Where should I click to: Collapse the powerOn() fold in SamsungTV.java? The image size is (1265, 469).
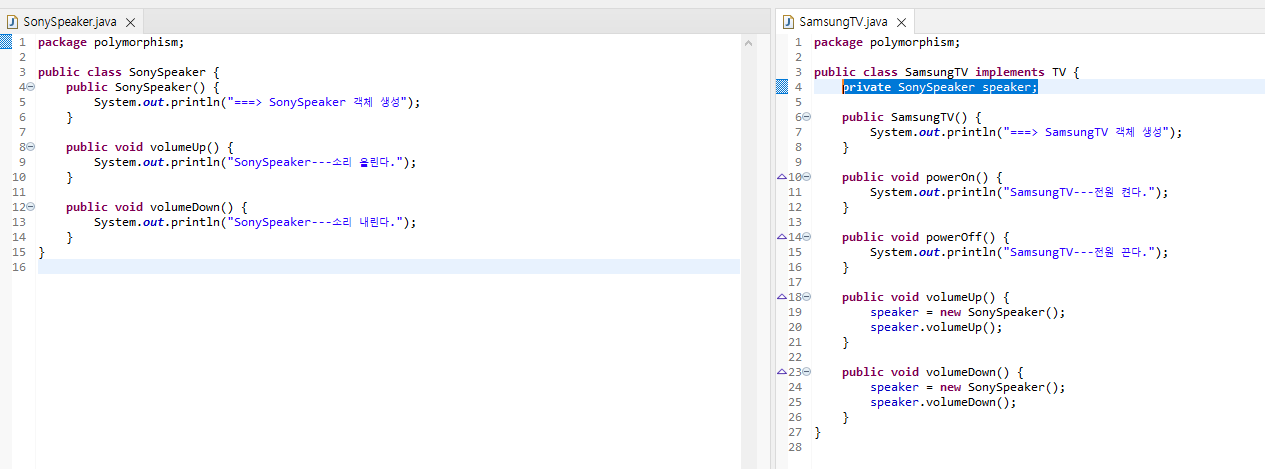pyautogui.click(x=807, y=177)
